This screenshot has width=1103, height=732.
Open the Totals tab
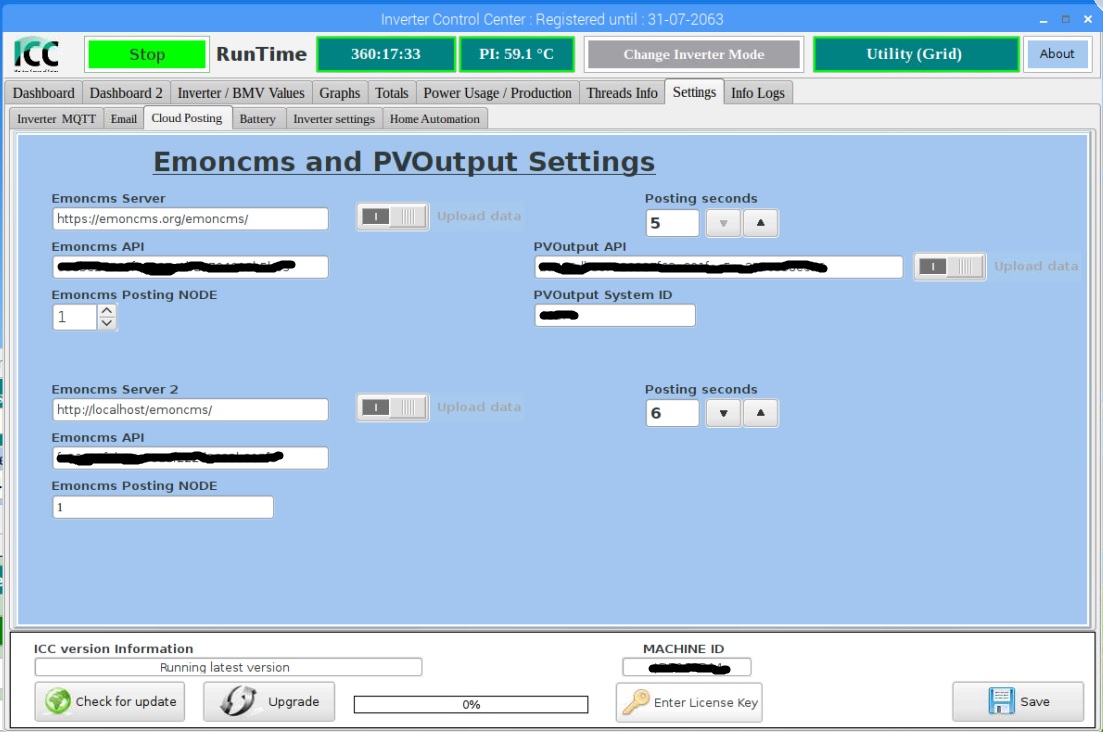coord(392,93)
